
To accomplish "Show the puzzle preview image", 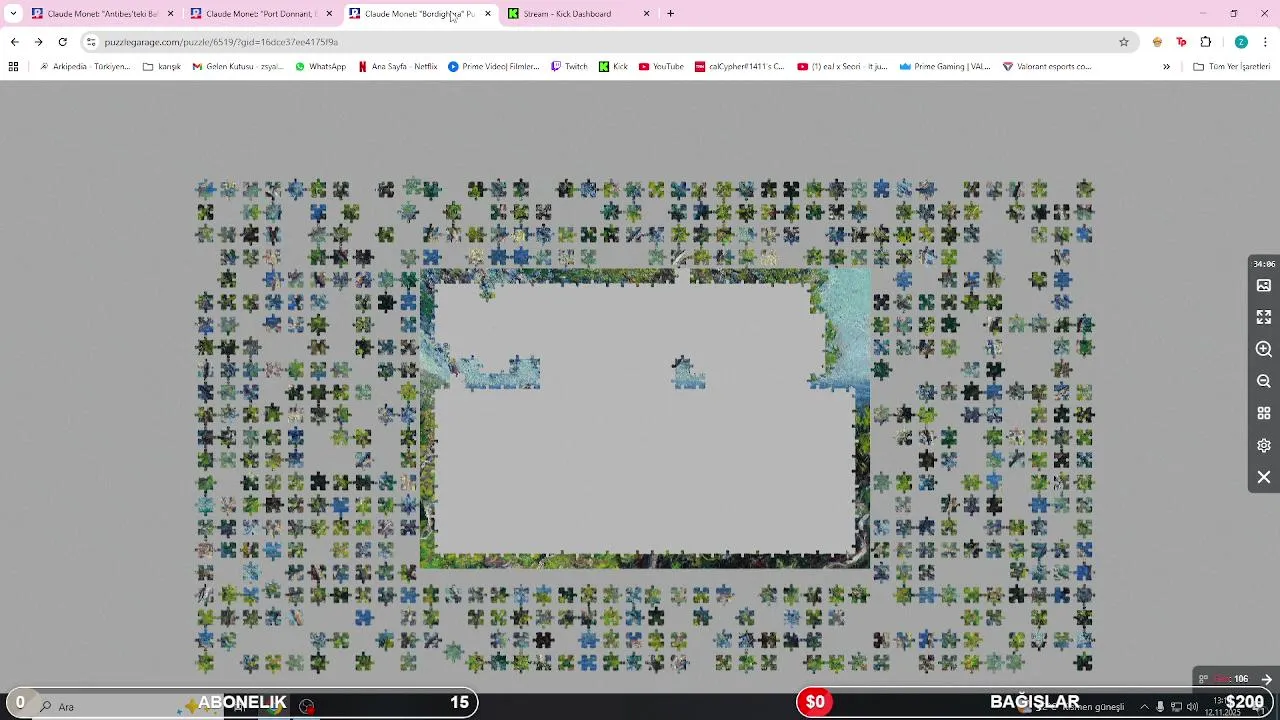I will click(1264, 285).
